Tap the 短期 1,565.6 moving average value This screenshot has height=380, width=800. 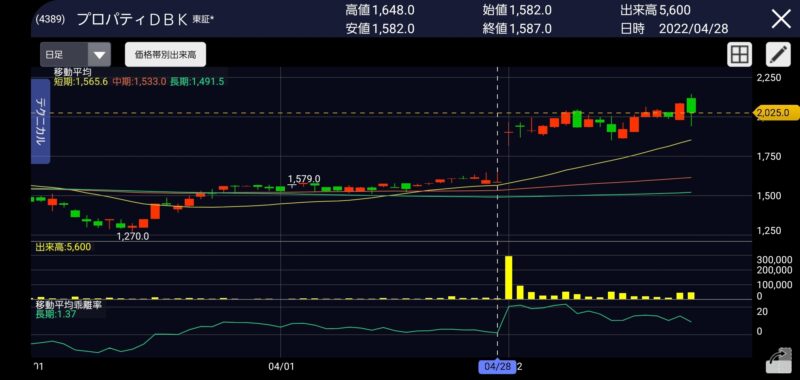click(x=81, y=81)
